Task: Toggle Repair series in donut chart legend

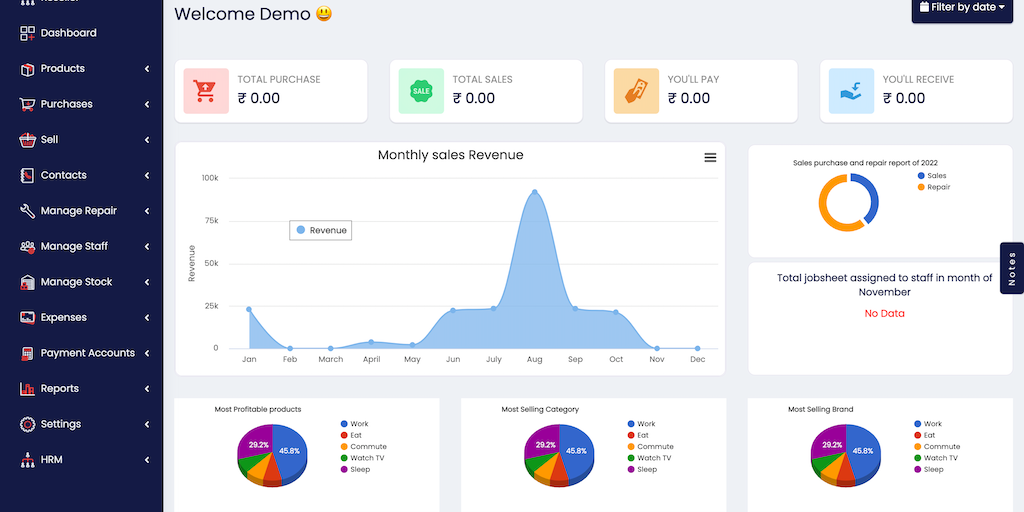Action: (x=936, y=187)
